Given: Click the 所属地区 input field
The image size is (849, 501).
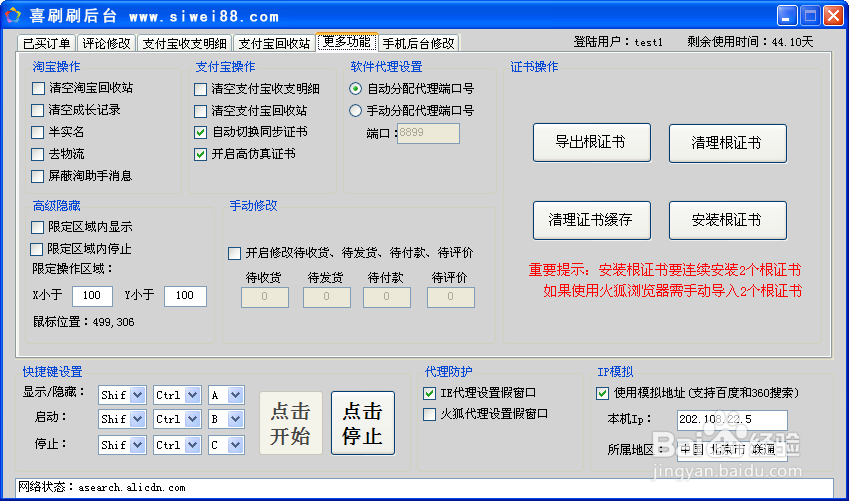Looking at the screenshot, I should 732,450.
